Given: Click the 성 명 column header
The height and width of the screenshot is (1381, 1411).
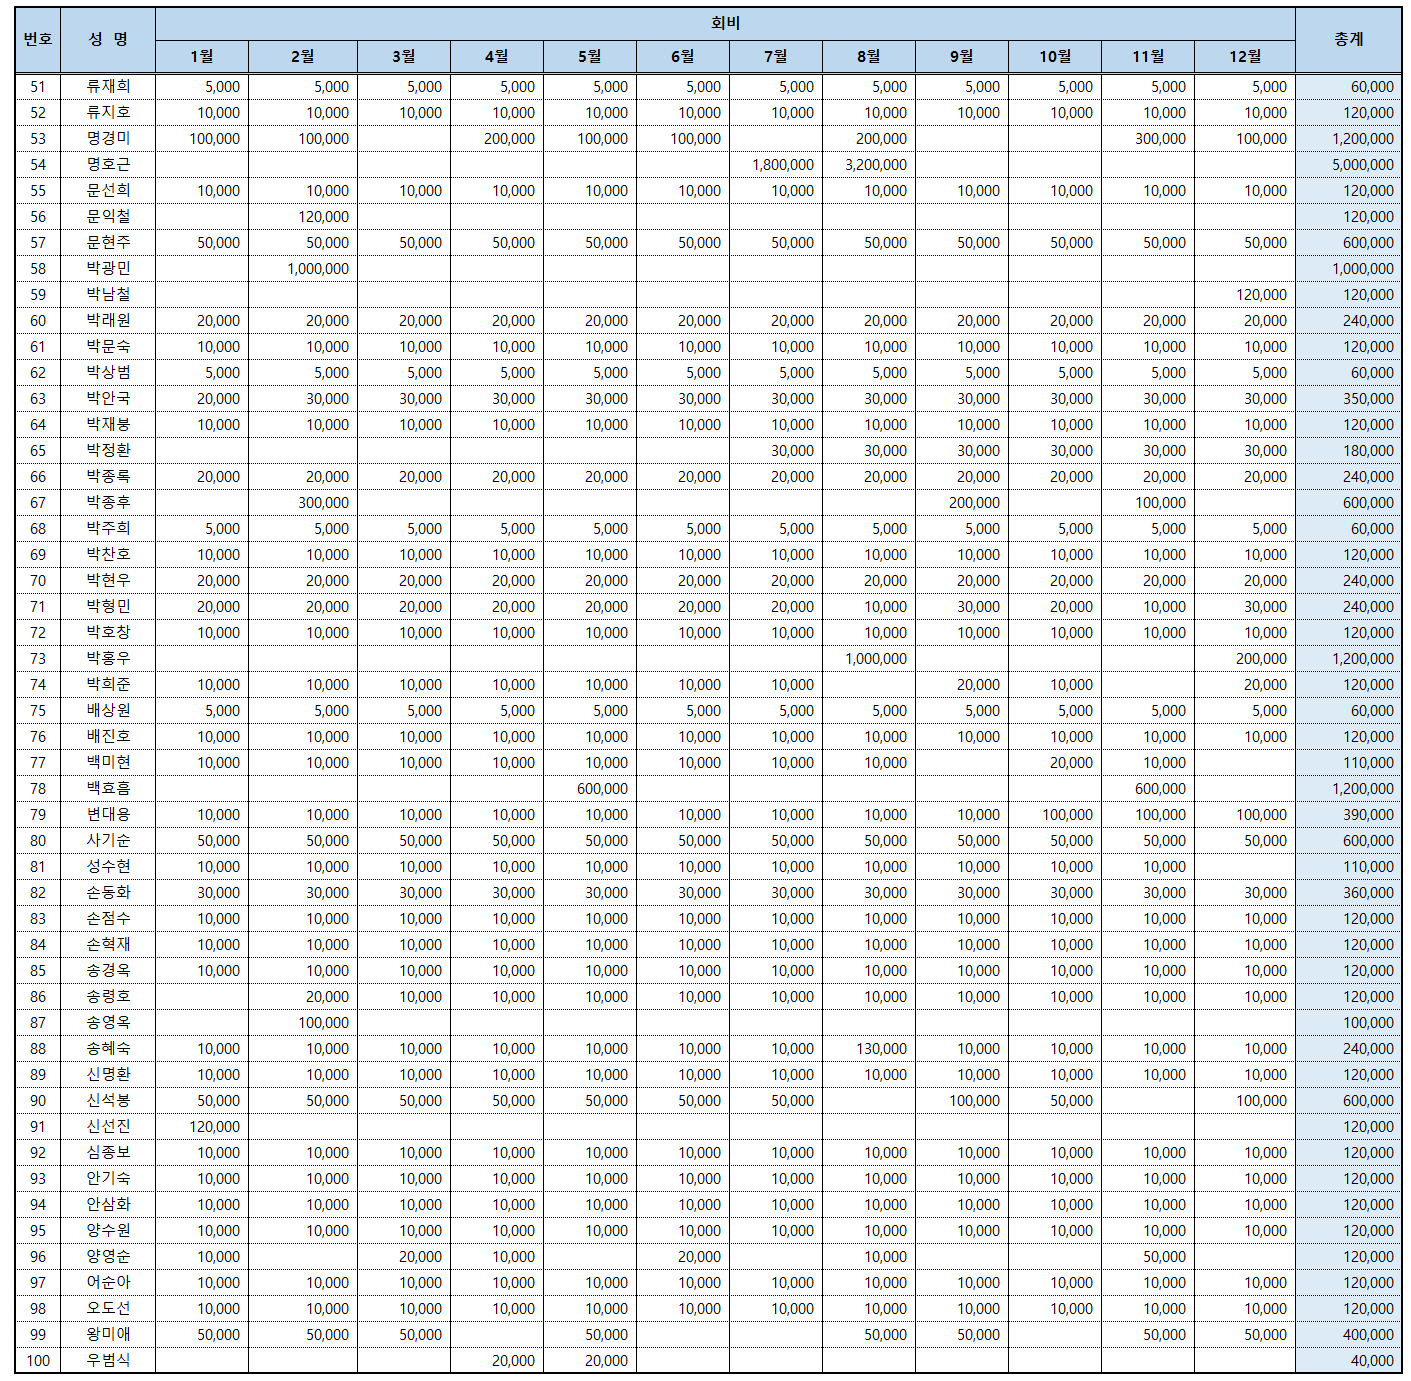Looking at the screenshot, I should tap(108, 40).
